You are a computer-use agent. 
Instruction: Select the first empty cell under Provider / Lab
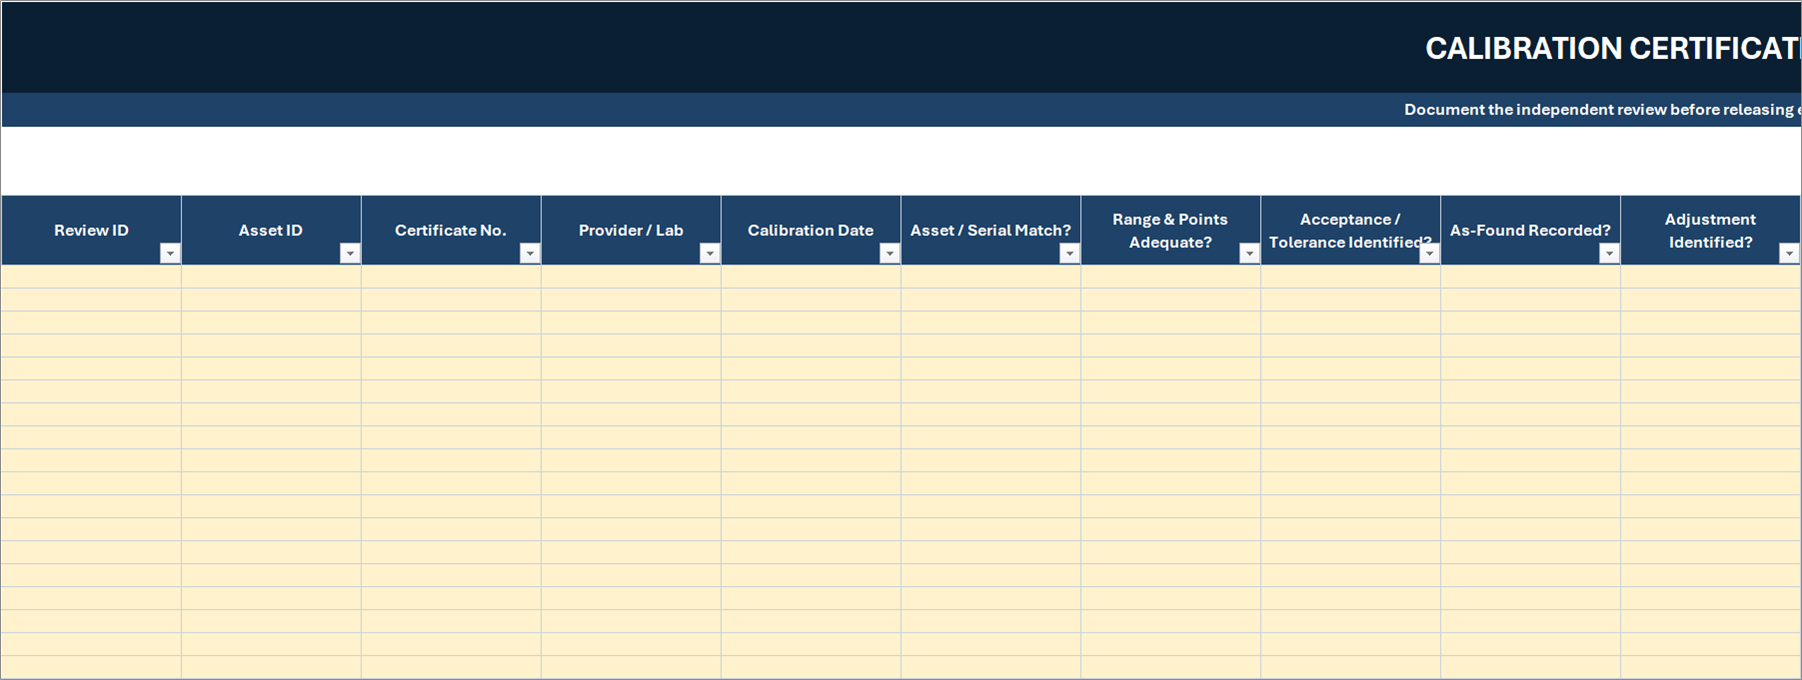631,277
